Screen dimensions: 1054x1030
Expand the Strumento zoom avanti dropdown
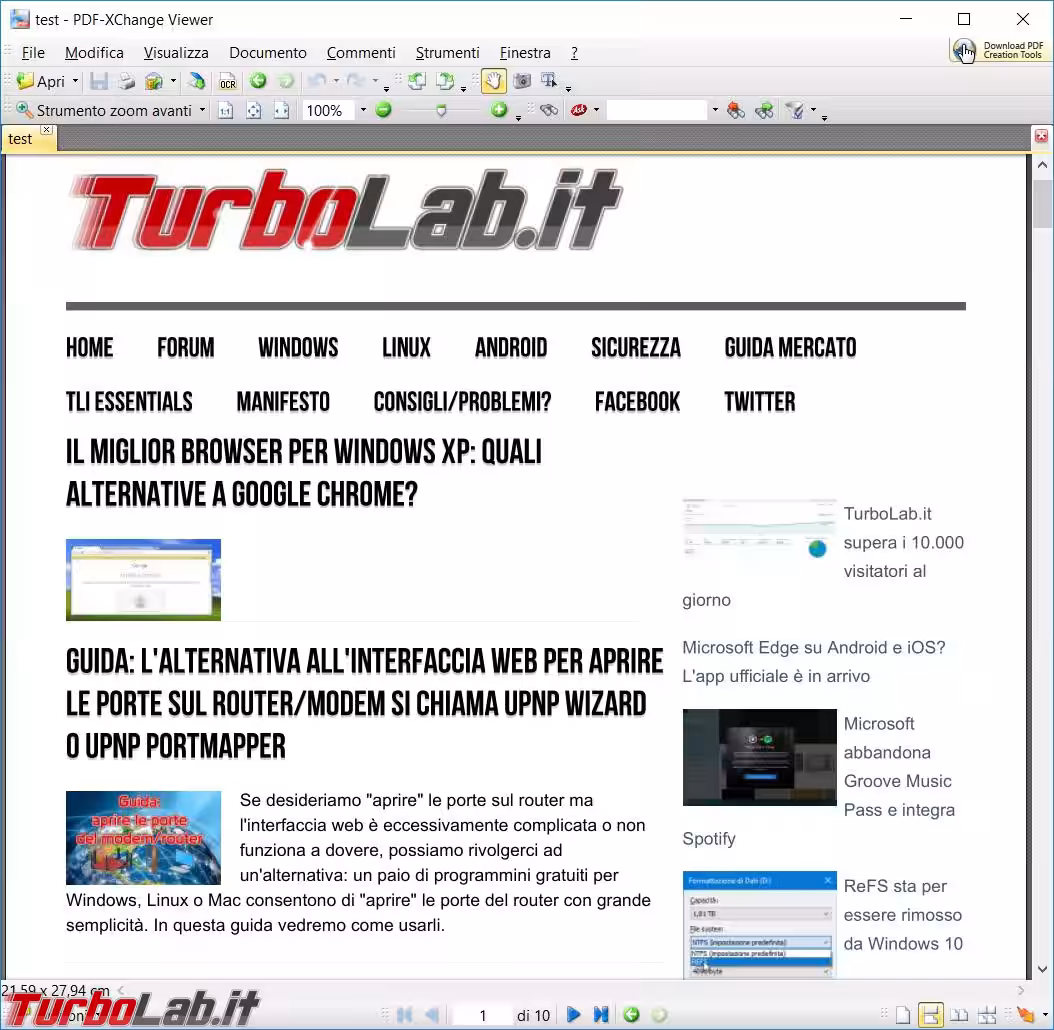click(x=202, y=110)
